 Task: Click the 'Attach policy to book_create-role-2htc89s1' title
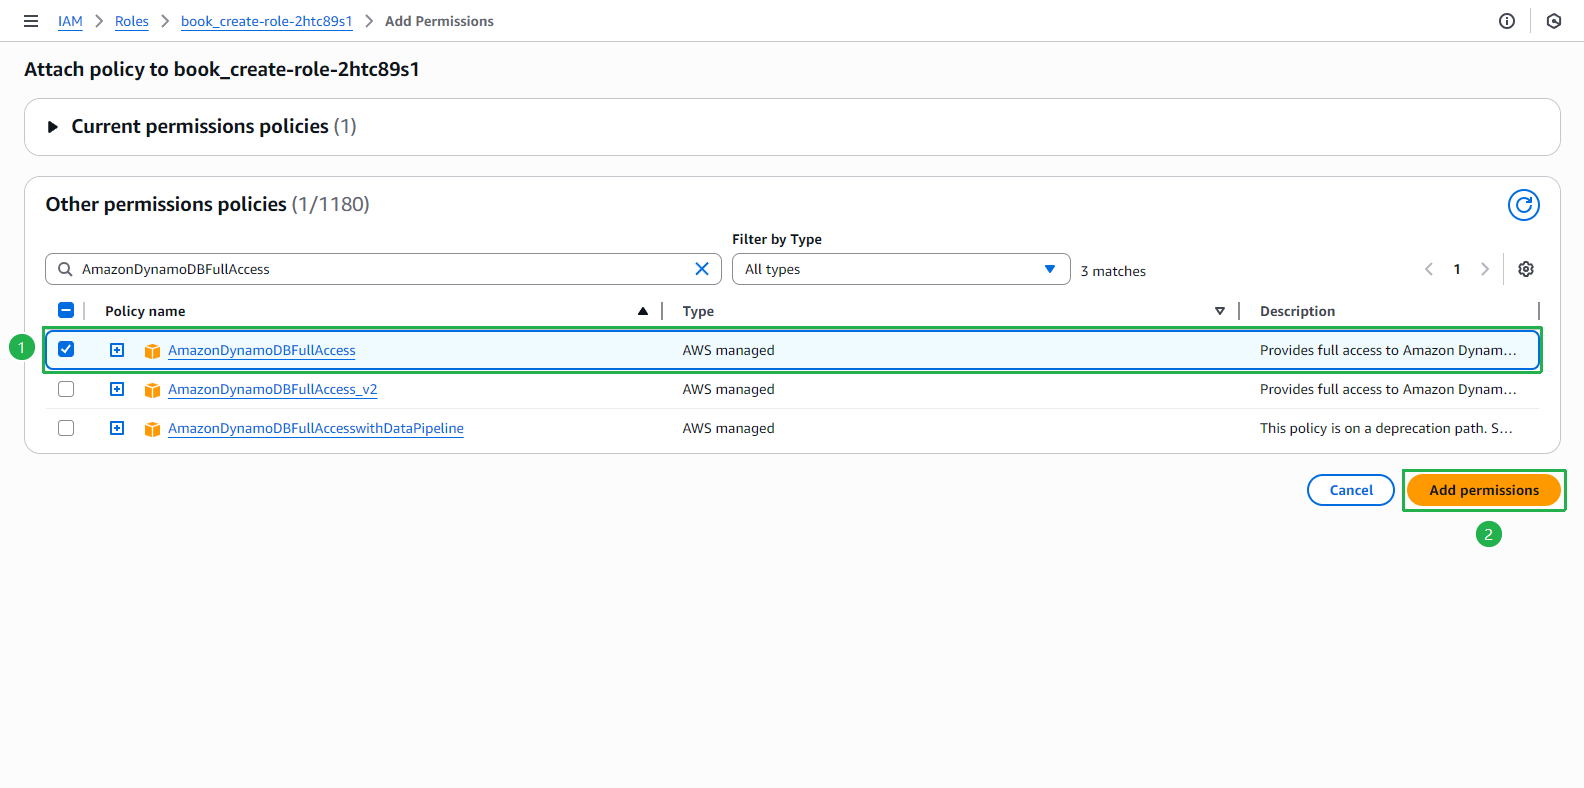222,69
